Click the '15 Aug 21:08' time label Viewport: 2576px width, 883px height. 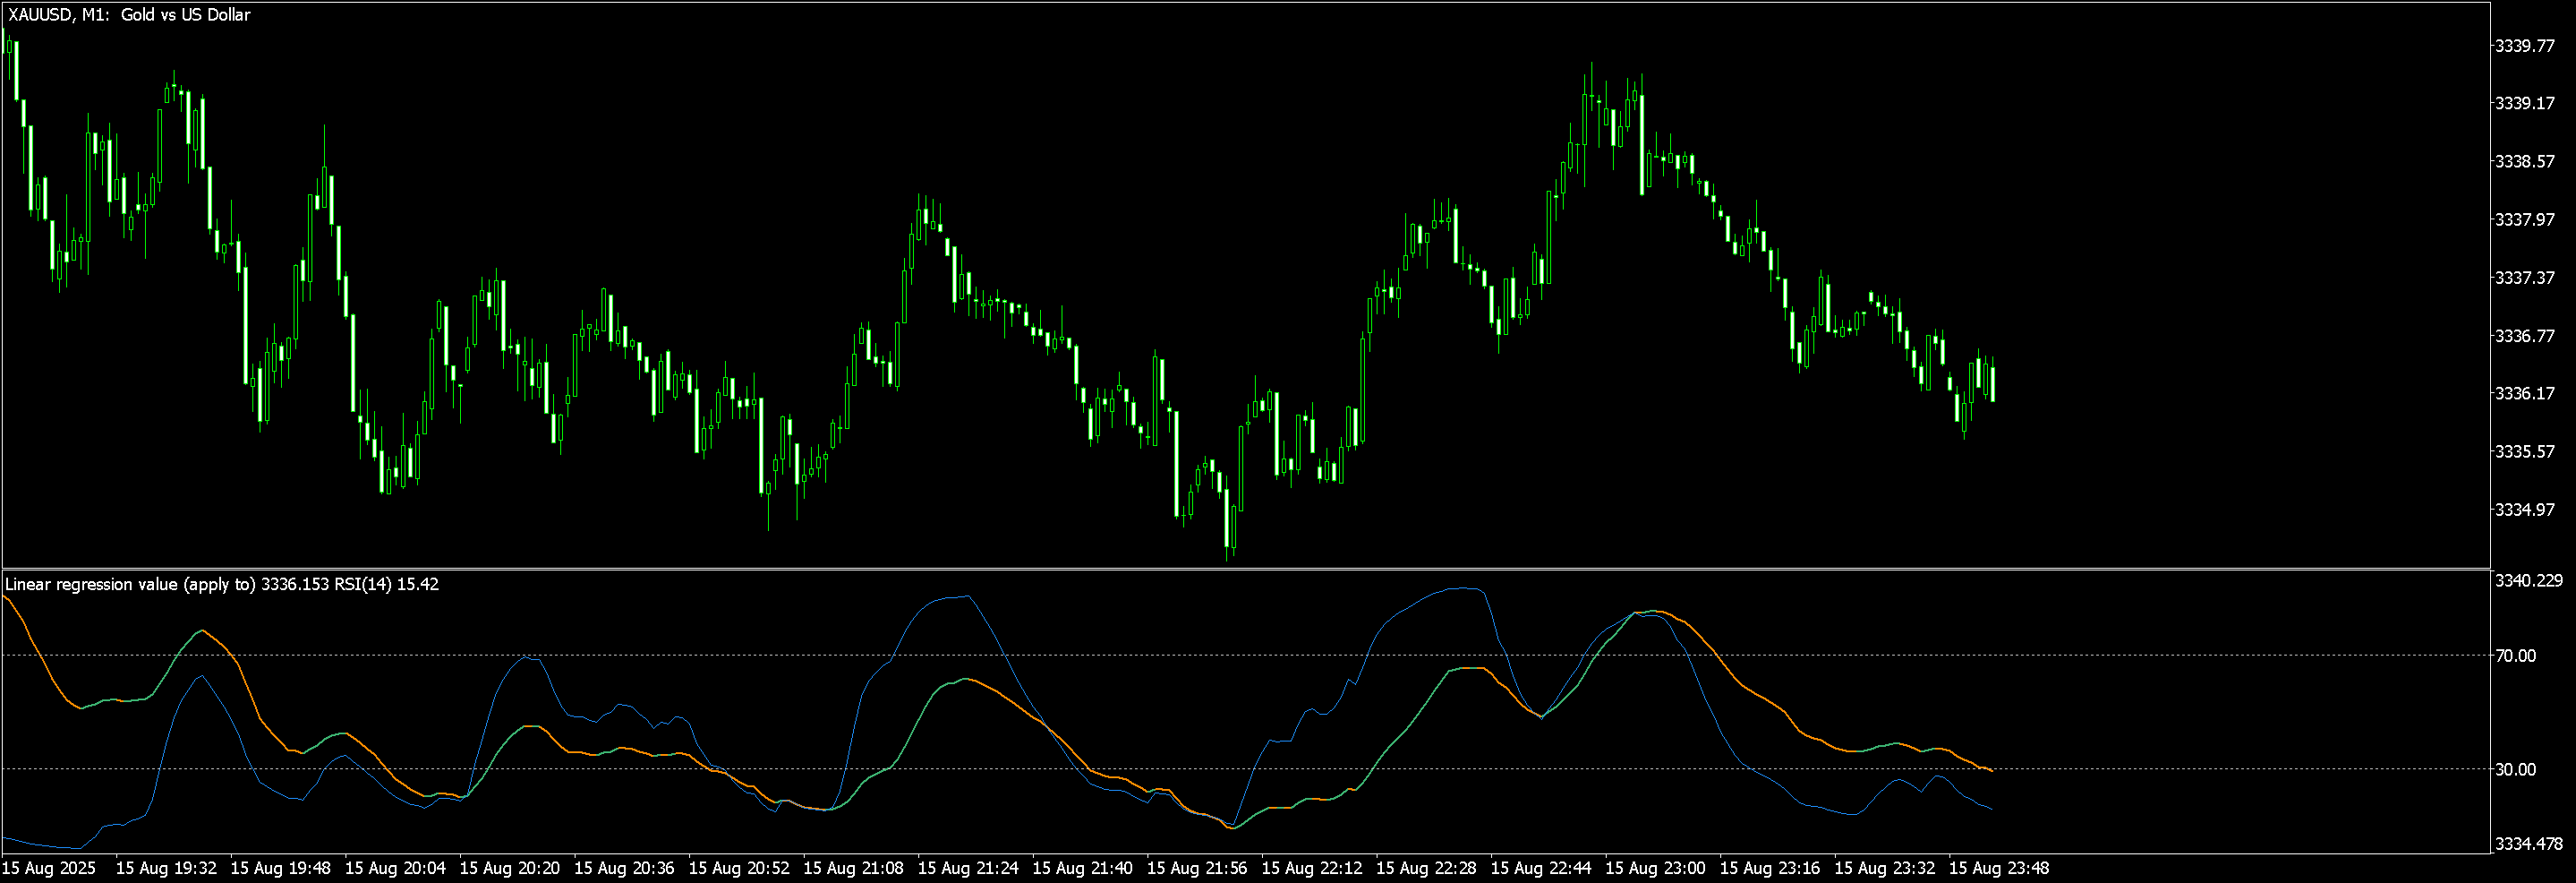[853, 868]
